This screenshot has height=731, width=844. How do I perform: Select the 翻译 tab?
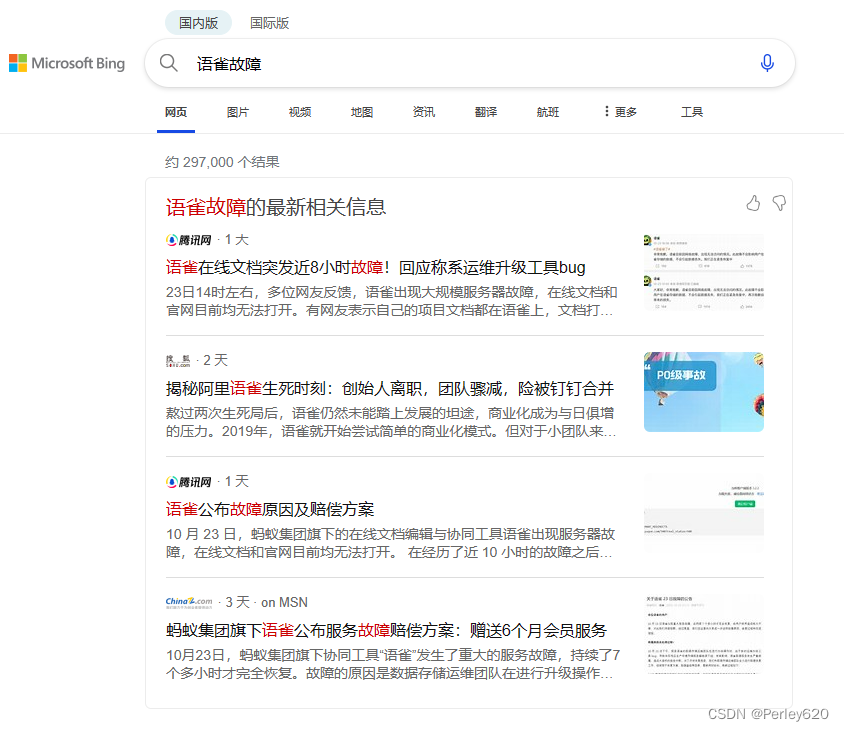(486, 112)
